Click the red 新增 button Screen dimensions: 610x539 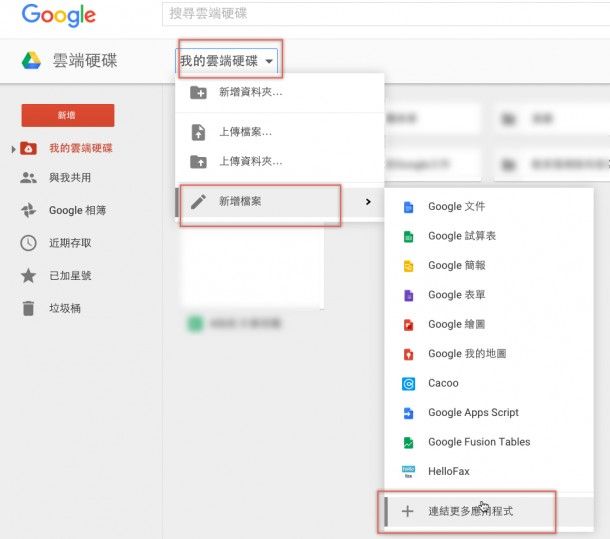click(x=68, y=115)
